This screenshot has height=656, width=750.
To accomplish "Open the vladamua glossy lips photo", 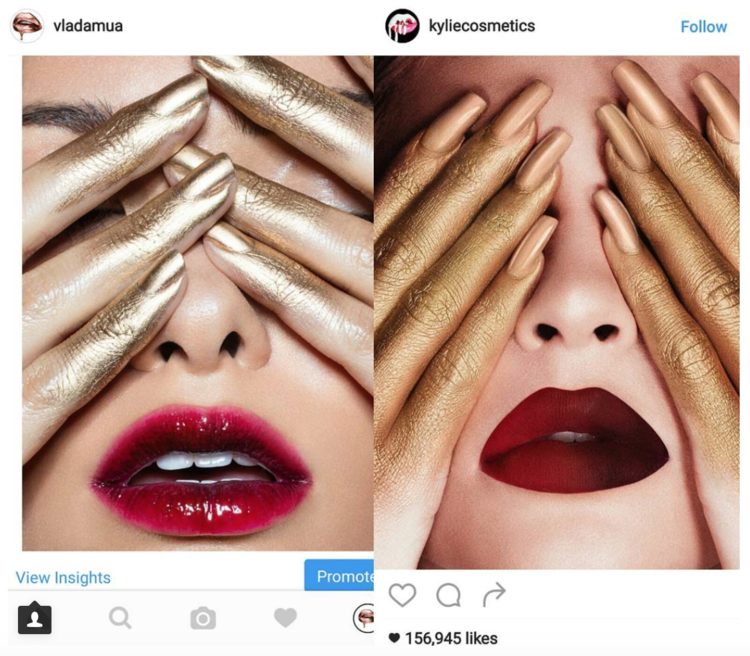I will [x=198, y=303].
